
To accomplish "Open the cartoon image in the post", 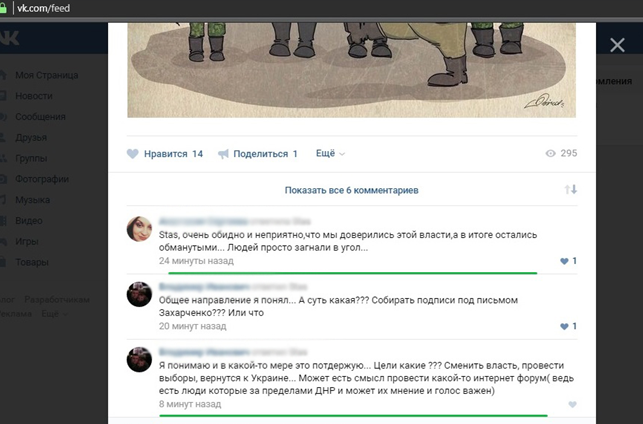I will pos(351,71).
